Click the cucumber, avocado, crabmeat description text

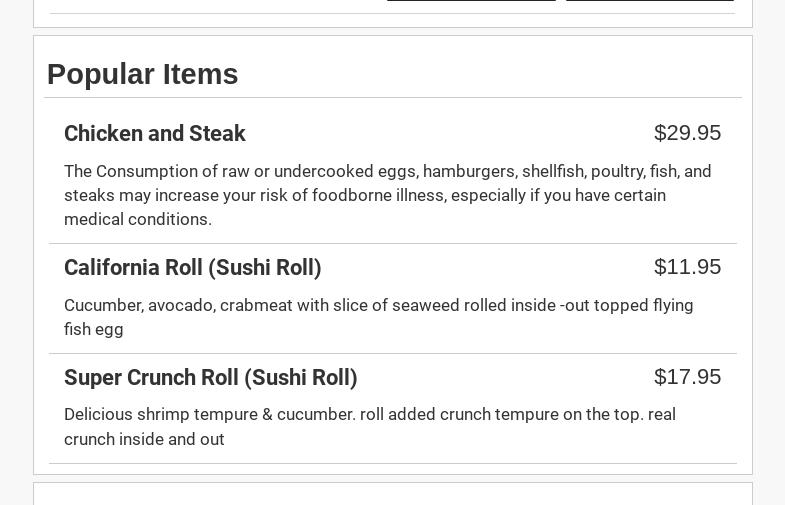click(378, 317)
